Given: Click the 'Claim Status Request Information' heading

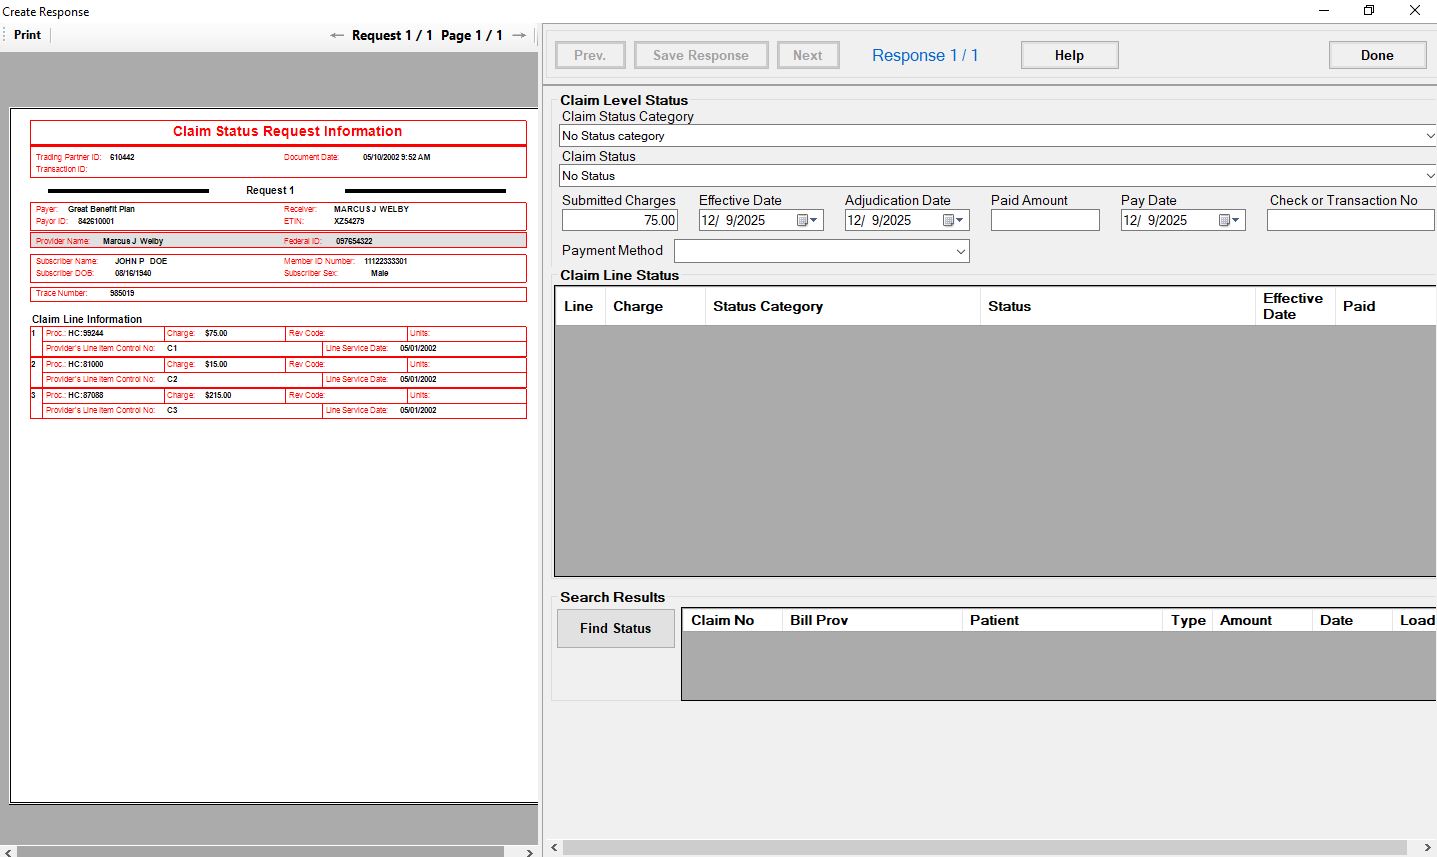Looking at the screenshot, I should tap(287, 131).
